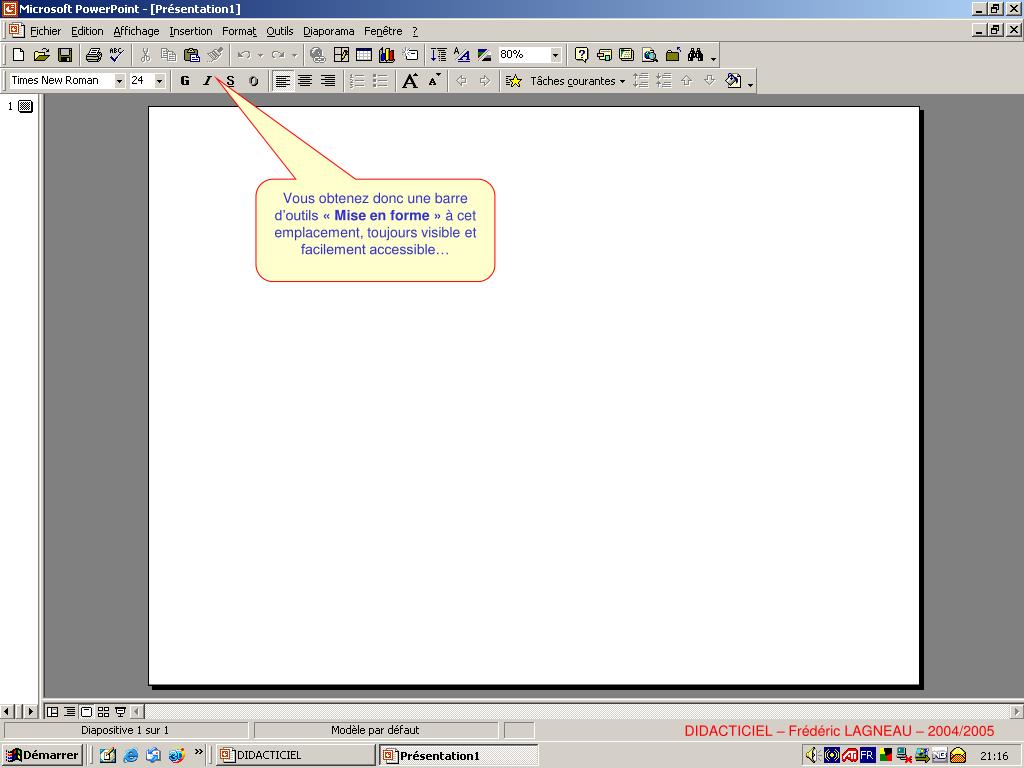The image size is (1024, 768).
Task: Save the presentation with the floppy disk icon
Action: click(65, 55)
